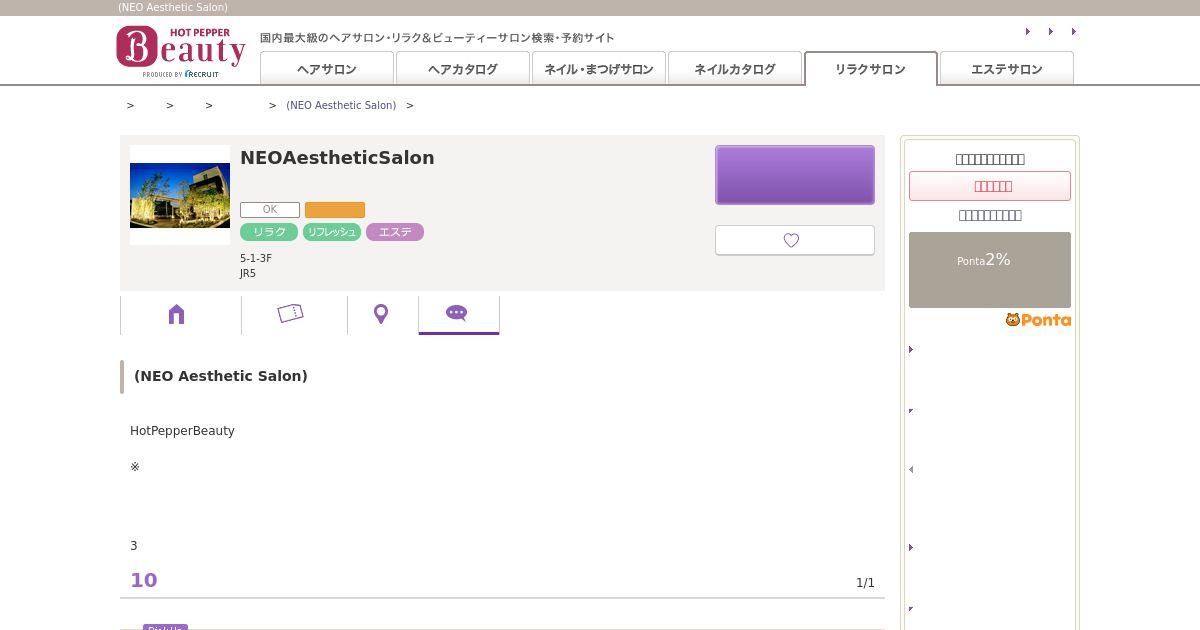
Task: Click third purple arrow in header corner
Action: 1074,32
